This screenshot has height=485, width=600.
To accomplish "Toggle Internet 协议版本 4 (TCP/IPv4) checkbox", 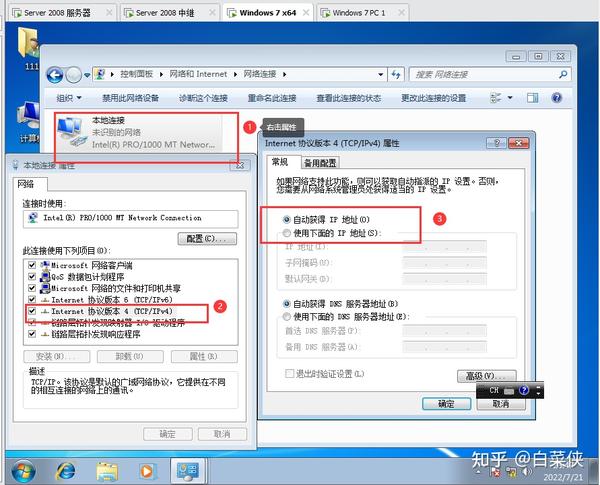I will [x=32, y=311].
